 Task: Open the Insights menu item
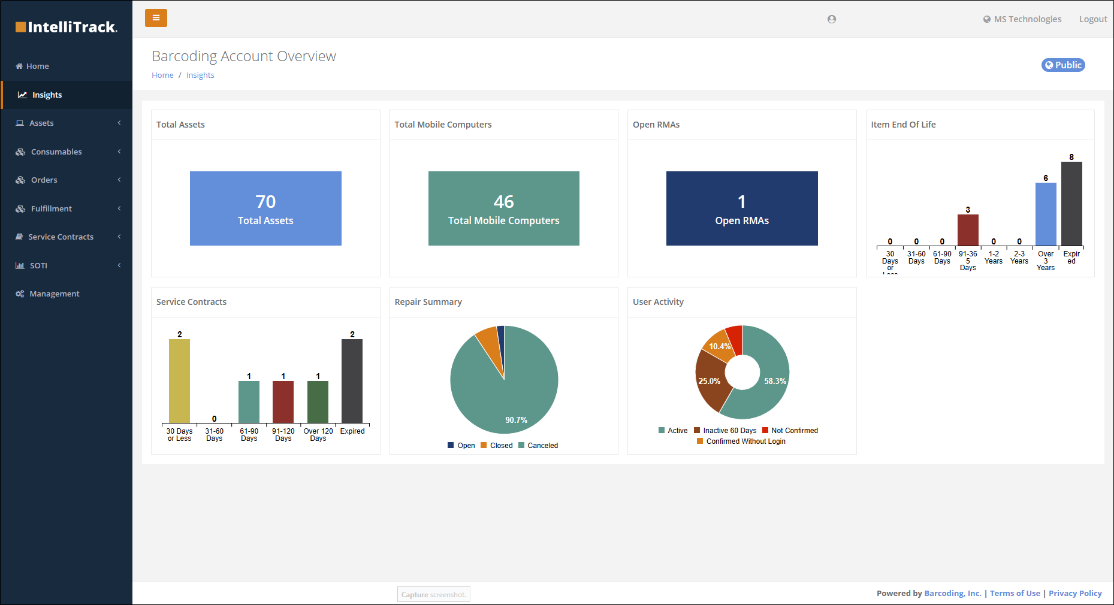tap(66, 94)
